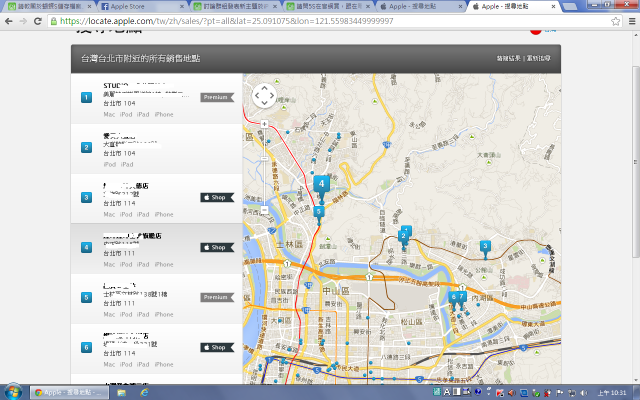This screenshot has height=400, width=640.
Task: Pan the map up with the arrow control
Action: (264, 87)
